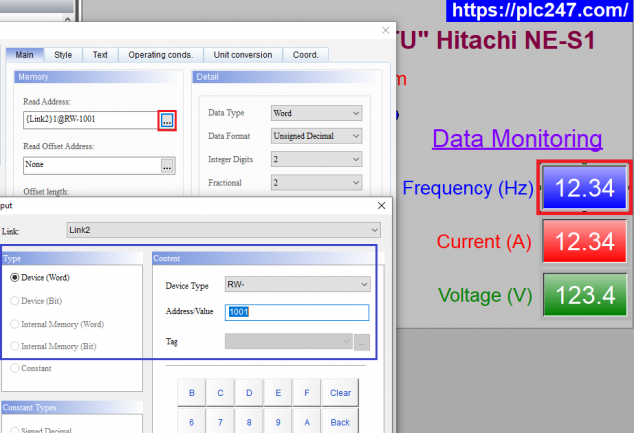
Task: Select the green Voltage numeric display
Action: point(585,295)
